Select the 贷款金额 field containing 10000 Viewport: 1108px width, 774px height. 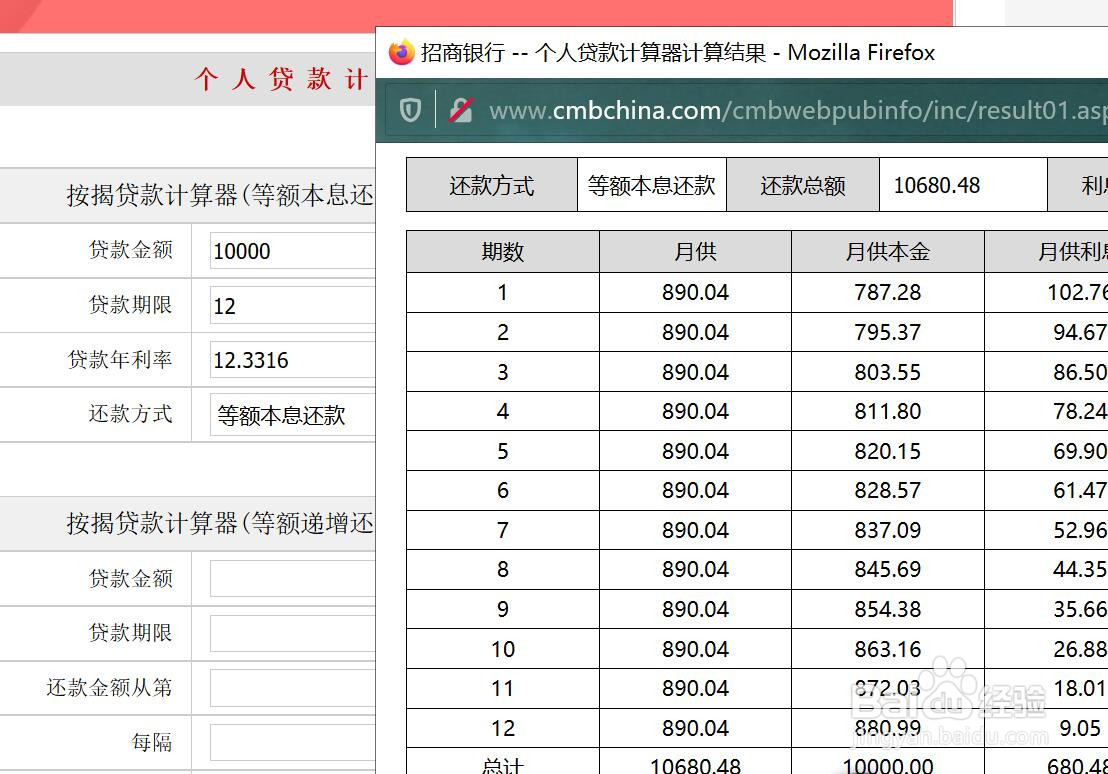pyautogui.click(x=291, y=251)
